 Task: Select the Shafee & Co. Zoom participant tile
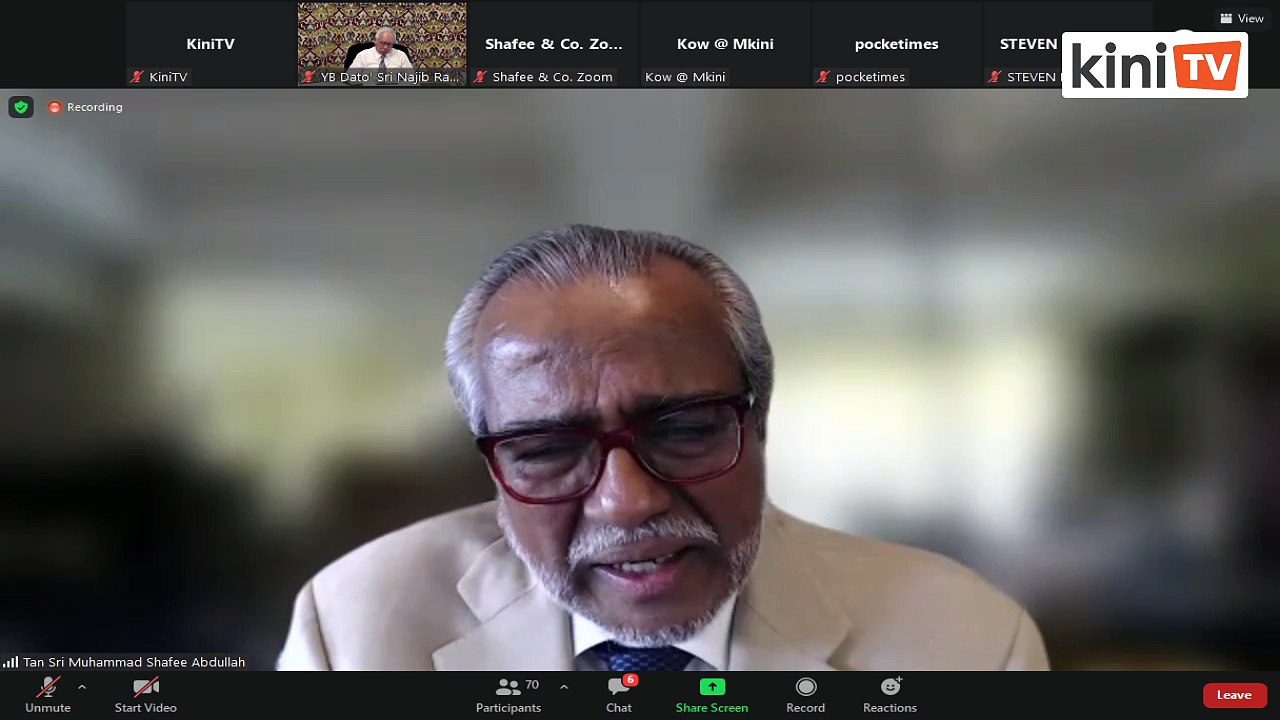pos(554,45)
